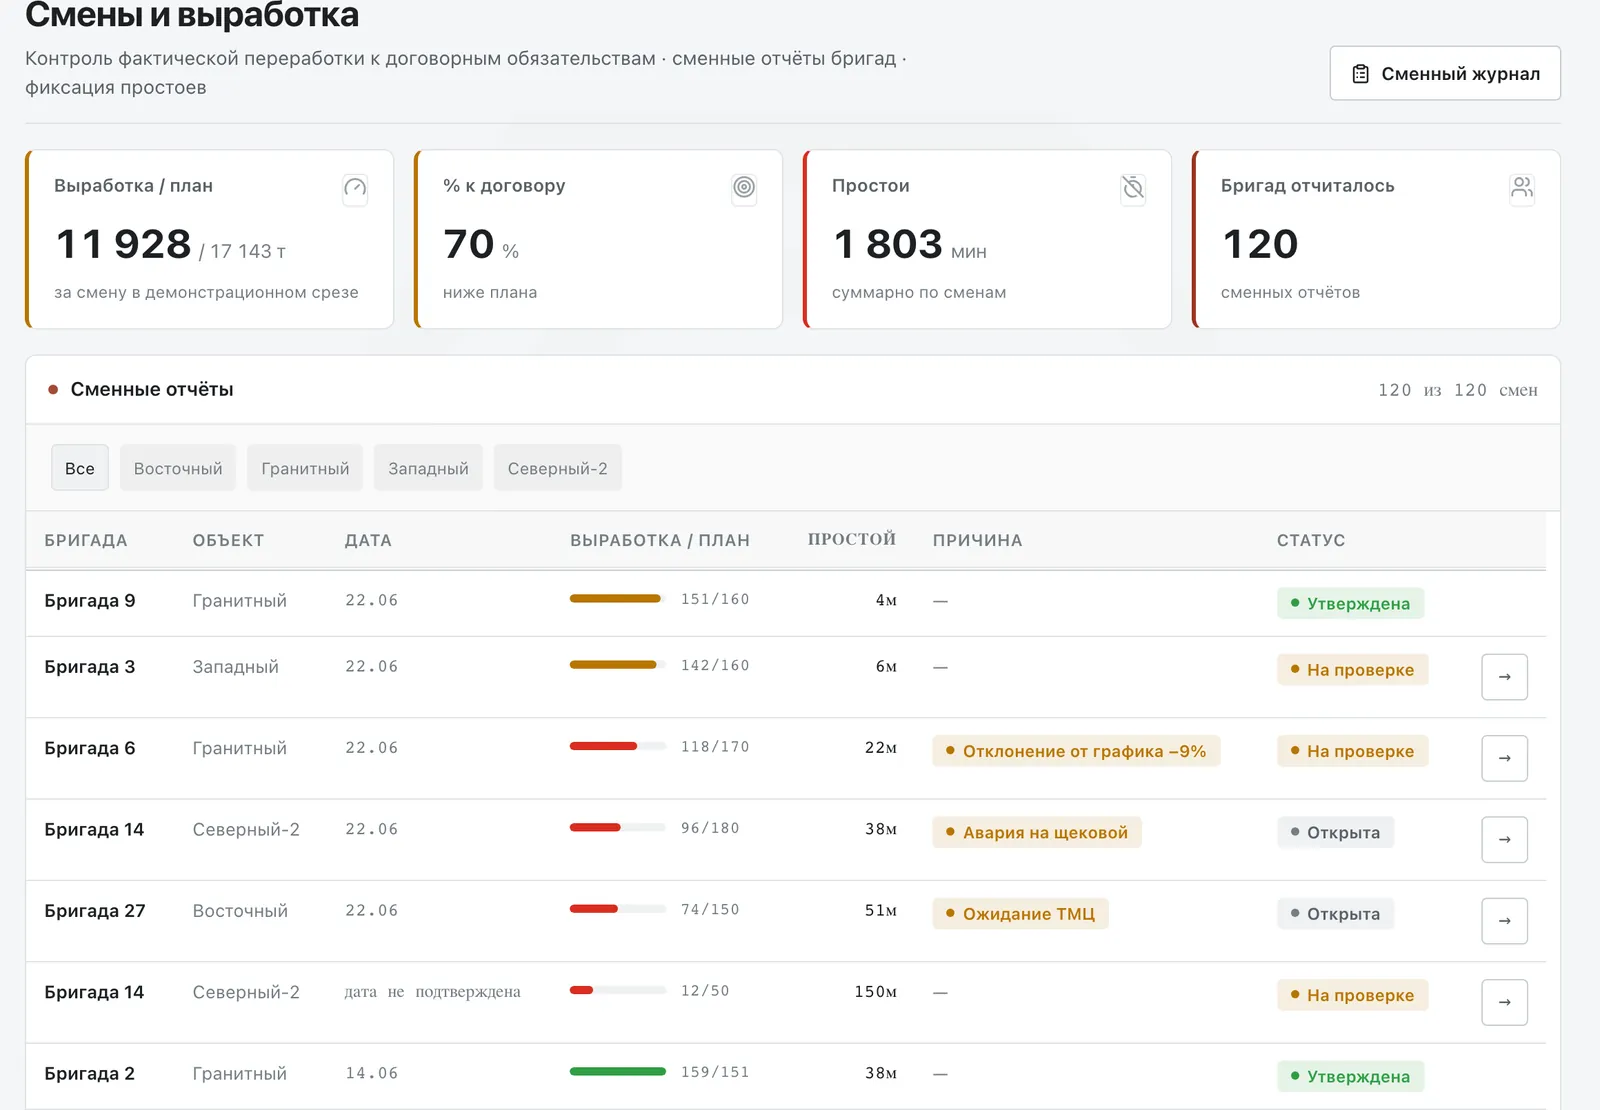Click the 1 803 downtime value
The height and width of the screenshot is (1110, 1600).
[x=888, y=244]
